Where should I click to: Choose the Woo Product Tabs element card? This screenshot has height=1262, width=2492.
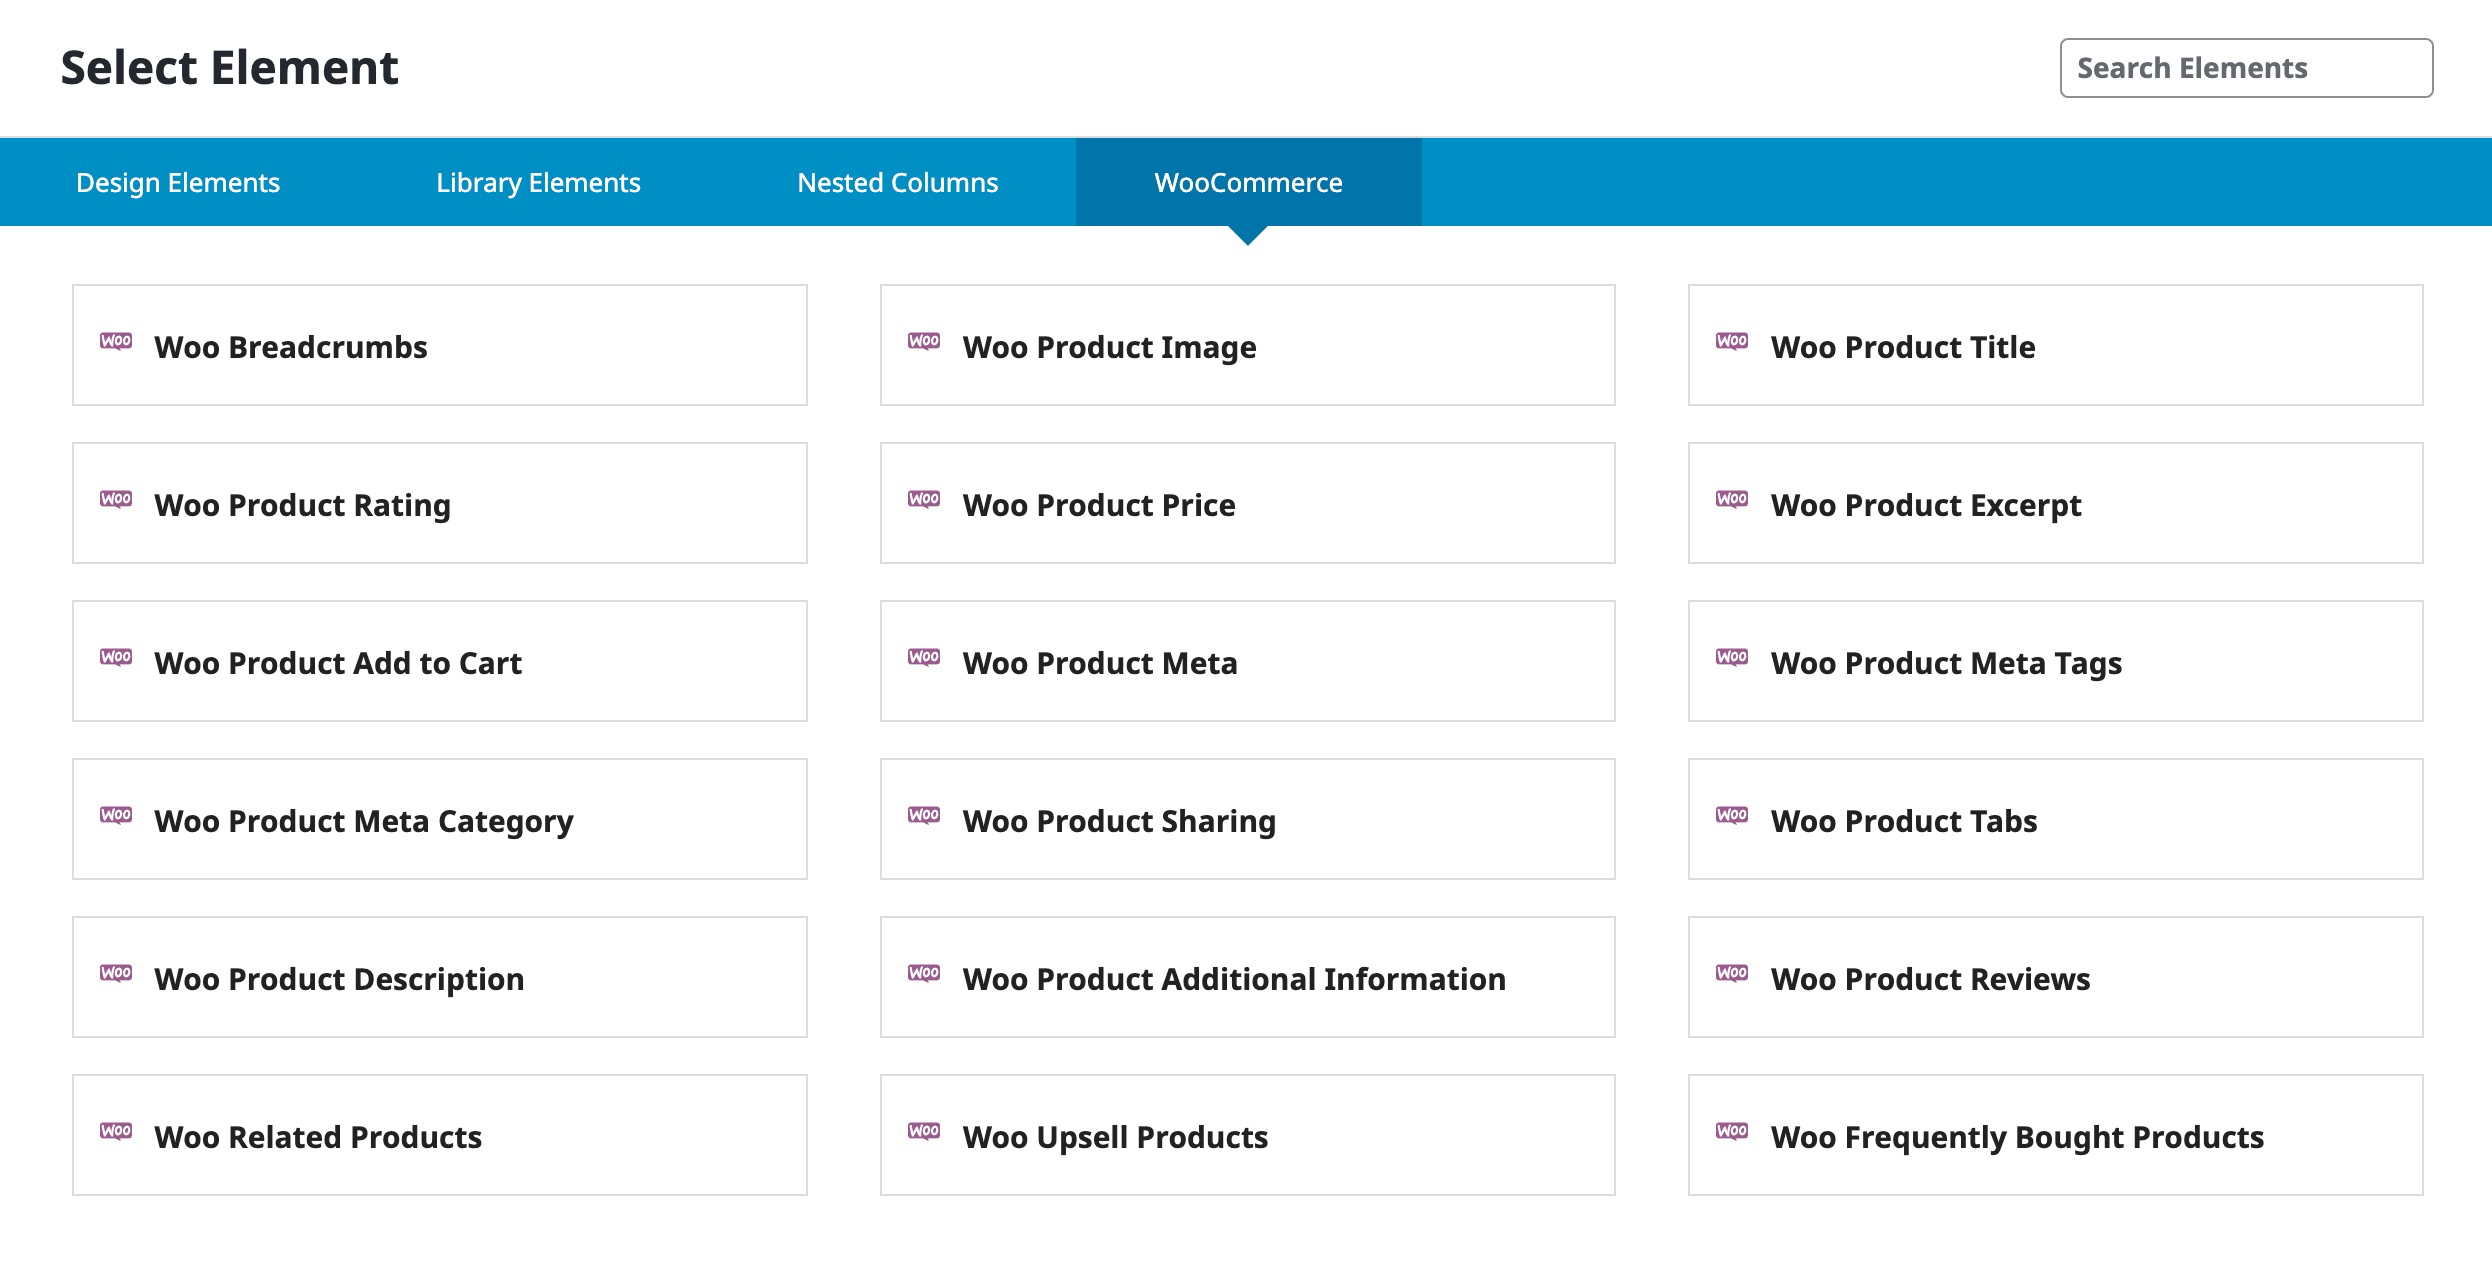[2056, 819]
